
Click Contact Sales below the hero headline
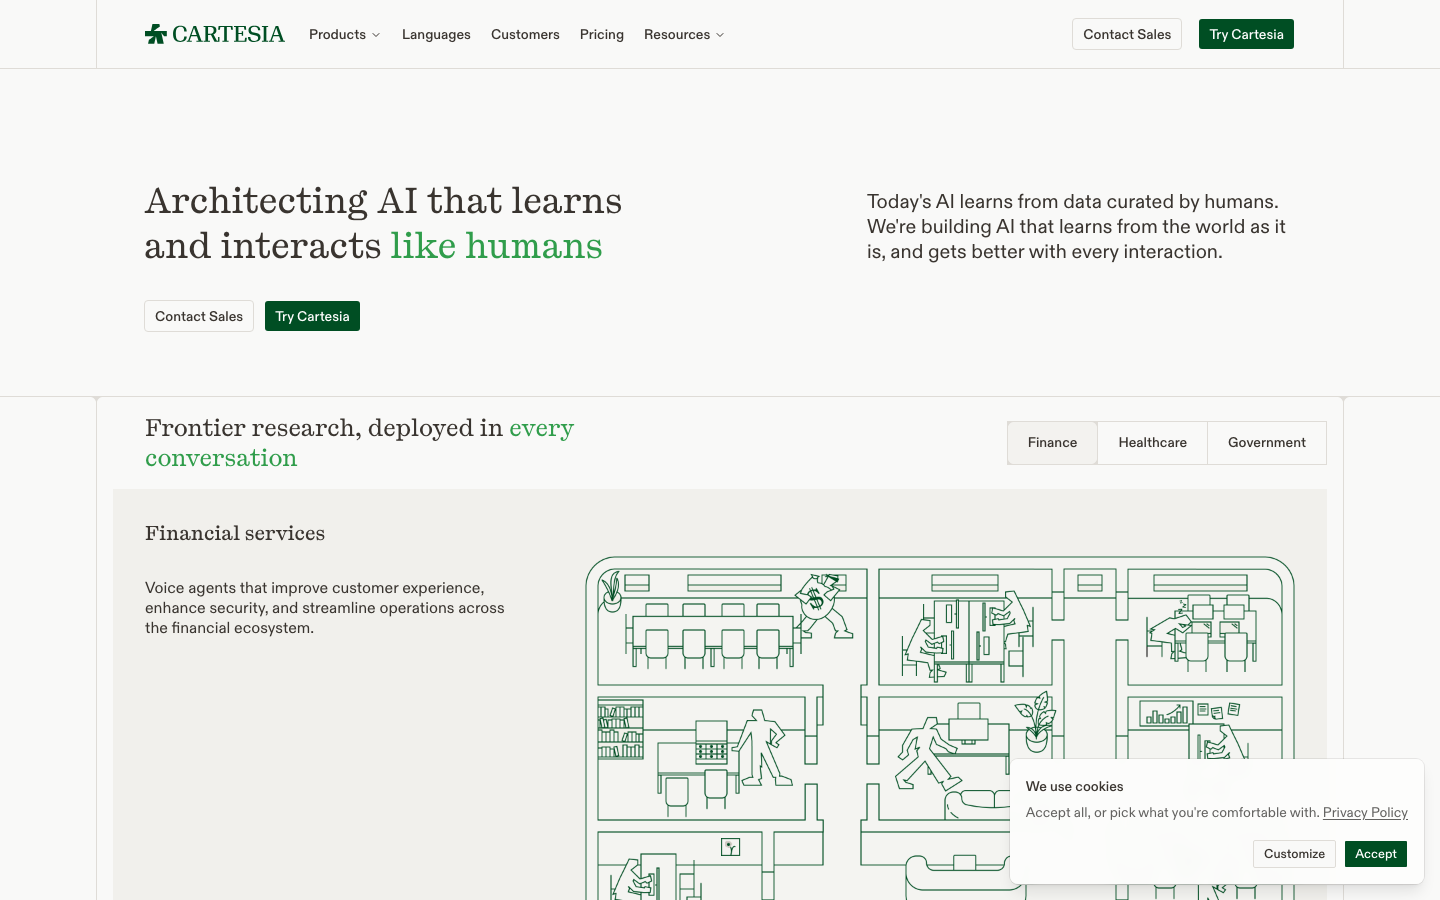click(199, 316)
